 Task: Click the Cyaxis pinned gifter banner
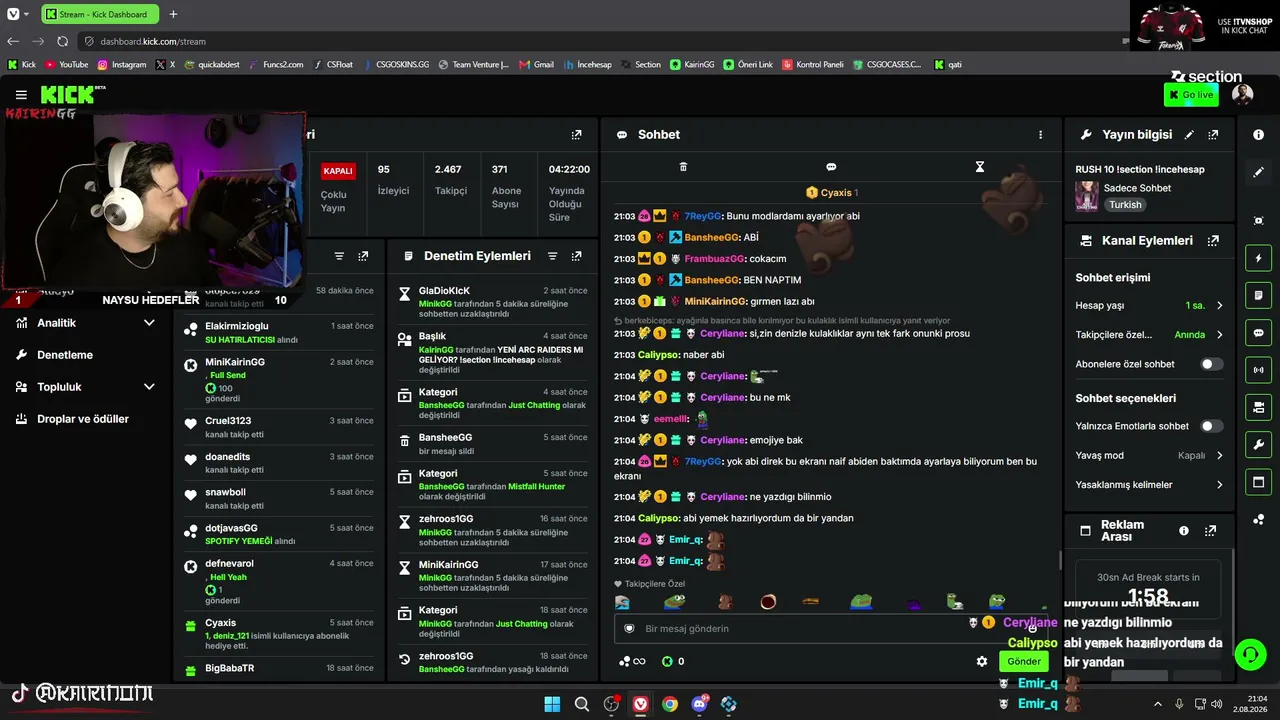(x=832, y=193)
